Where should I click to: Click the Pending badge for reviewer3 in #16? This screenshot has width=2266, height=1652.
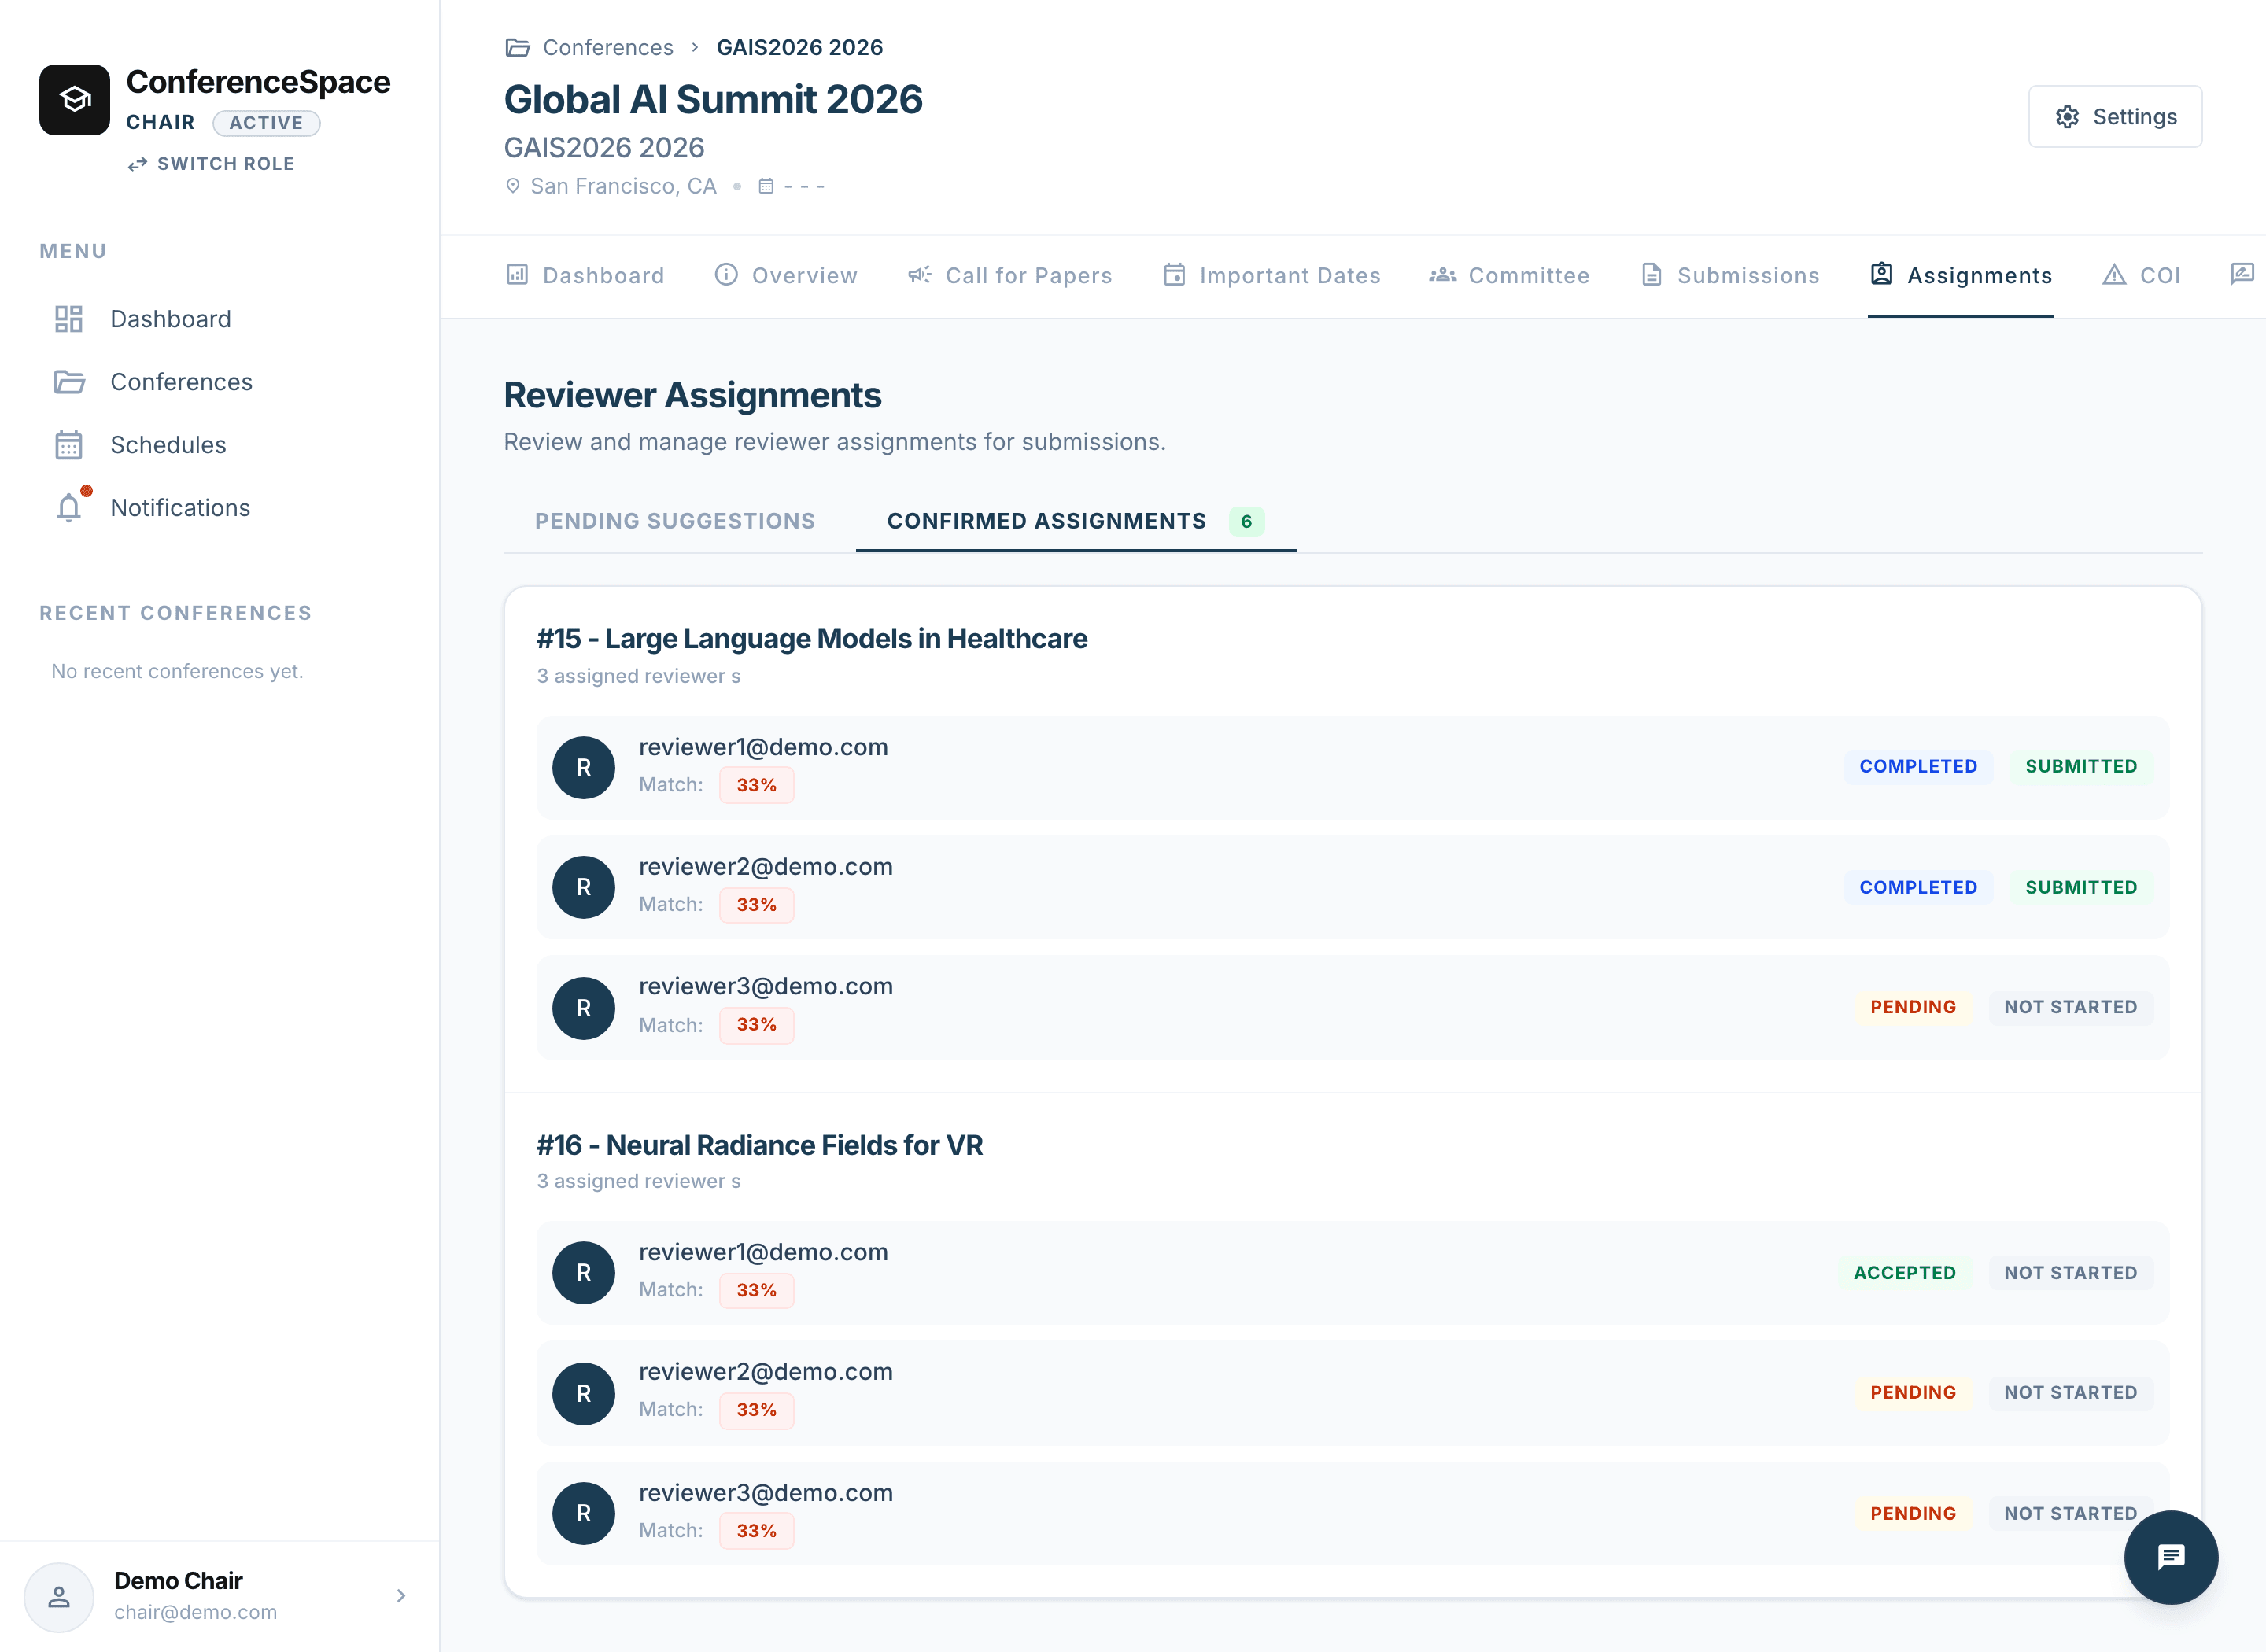pyautogui.click(x=1913, y=1513)
